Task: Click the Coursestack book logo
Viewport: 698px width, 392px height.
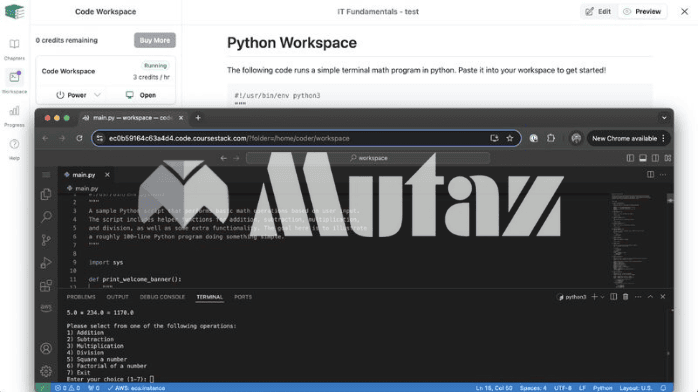Action: tap(14, 12)
